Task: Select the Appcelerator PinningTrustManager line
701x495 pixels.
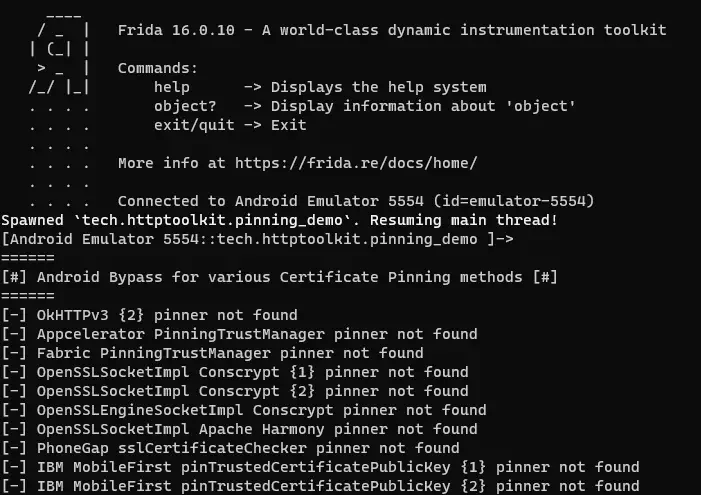Action: pos(240,334)
